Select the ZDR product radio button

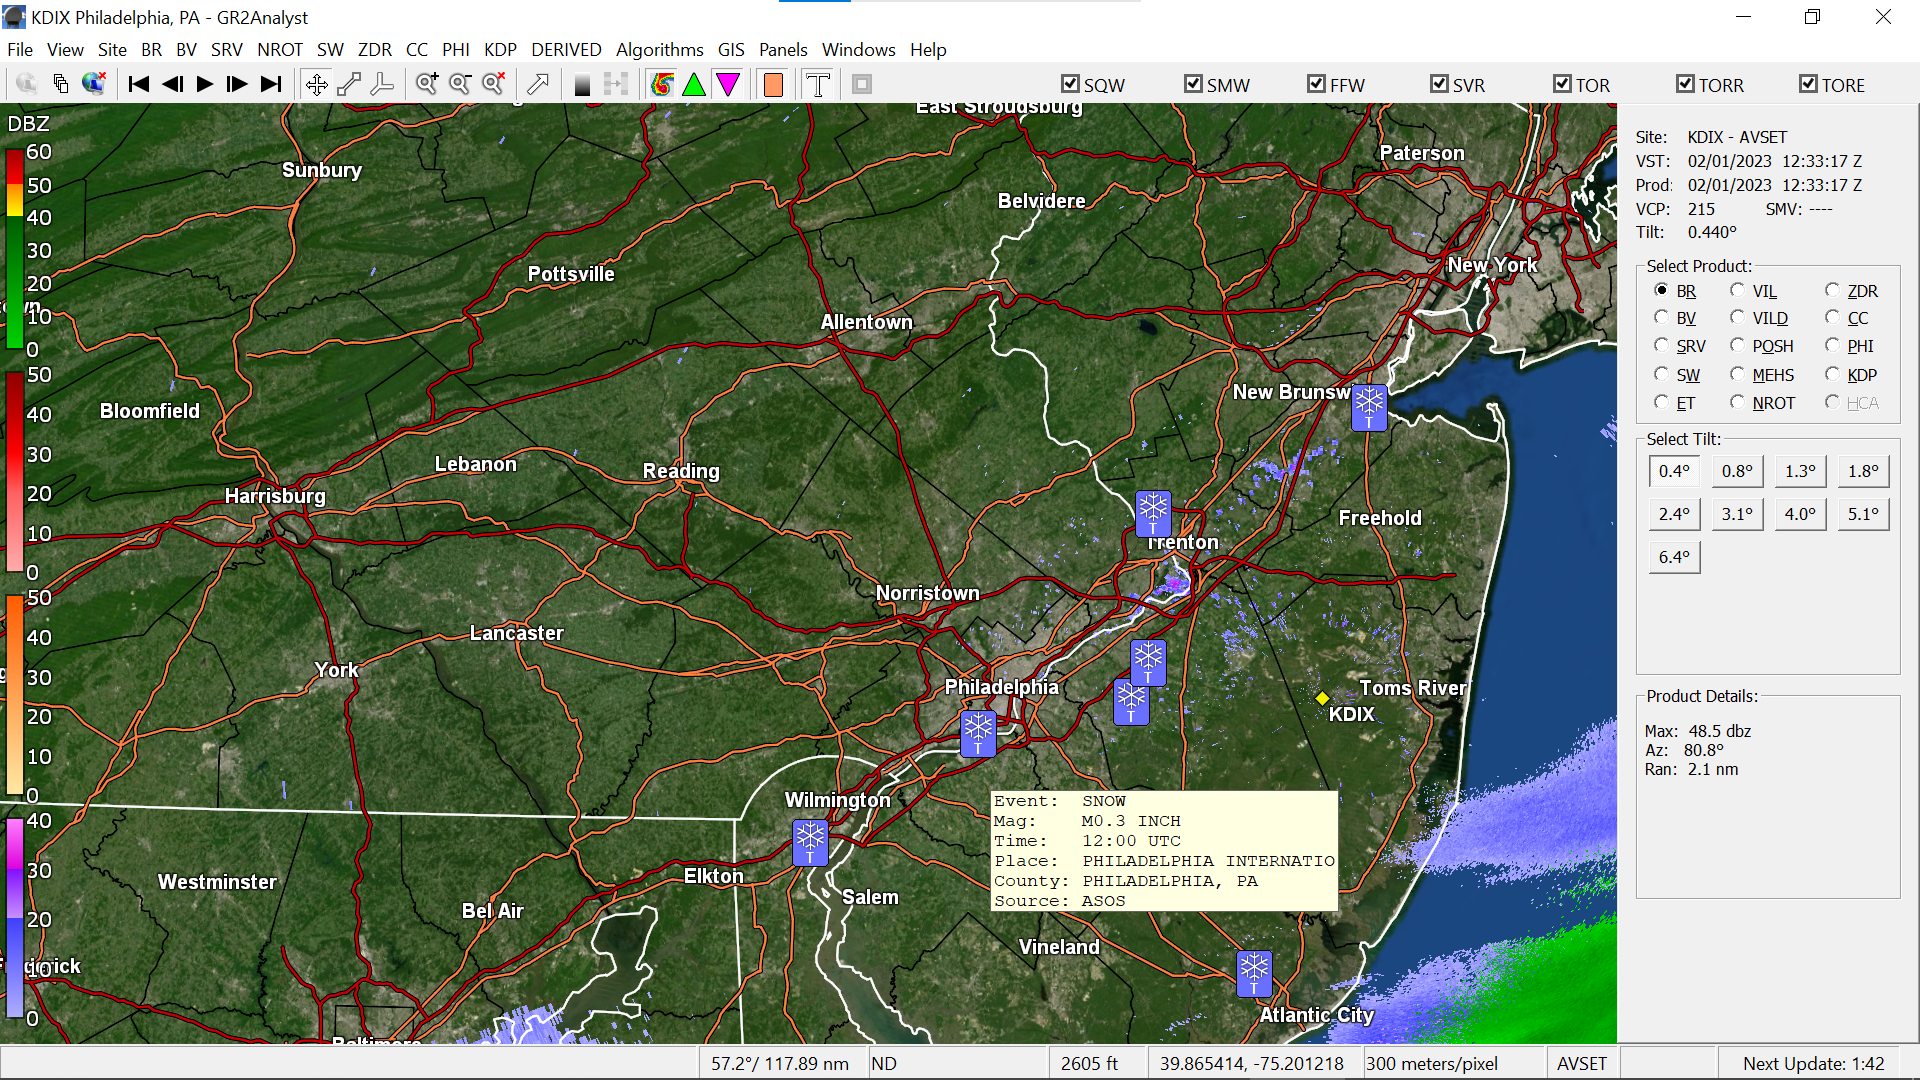1832,290
